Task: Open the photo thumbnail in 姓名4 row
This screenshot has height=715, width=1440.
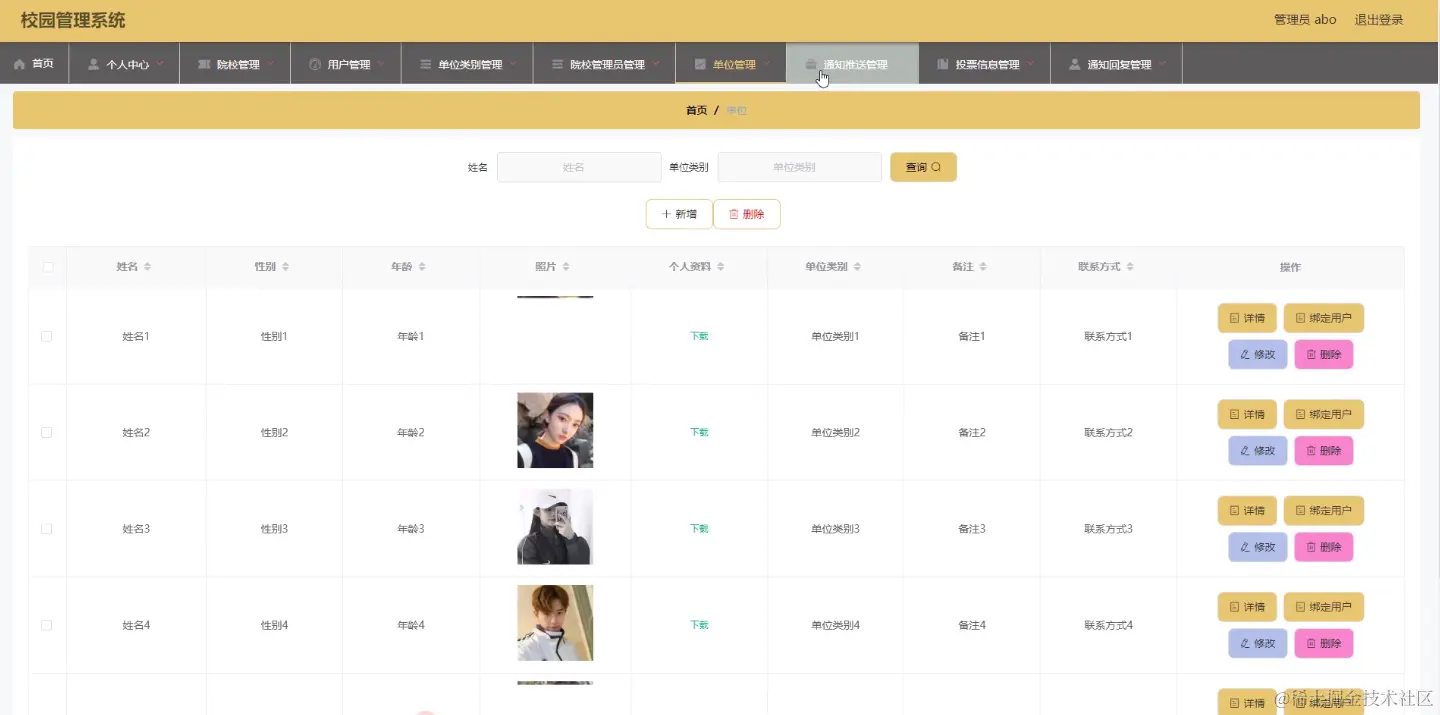Action: (x=555, y=623)
